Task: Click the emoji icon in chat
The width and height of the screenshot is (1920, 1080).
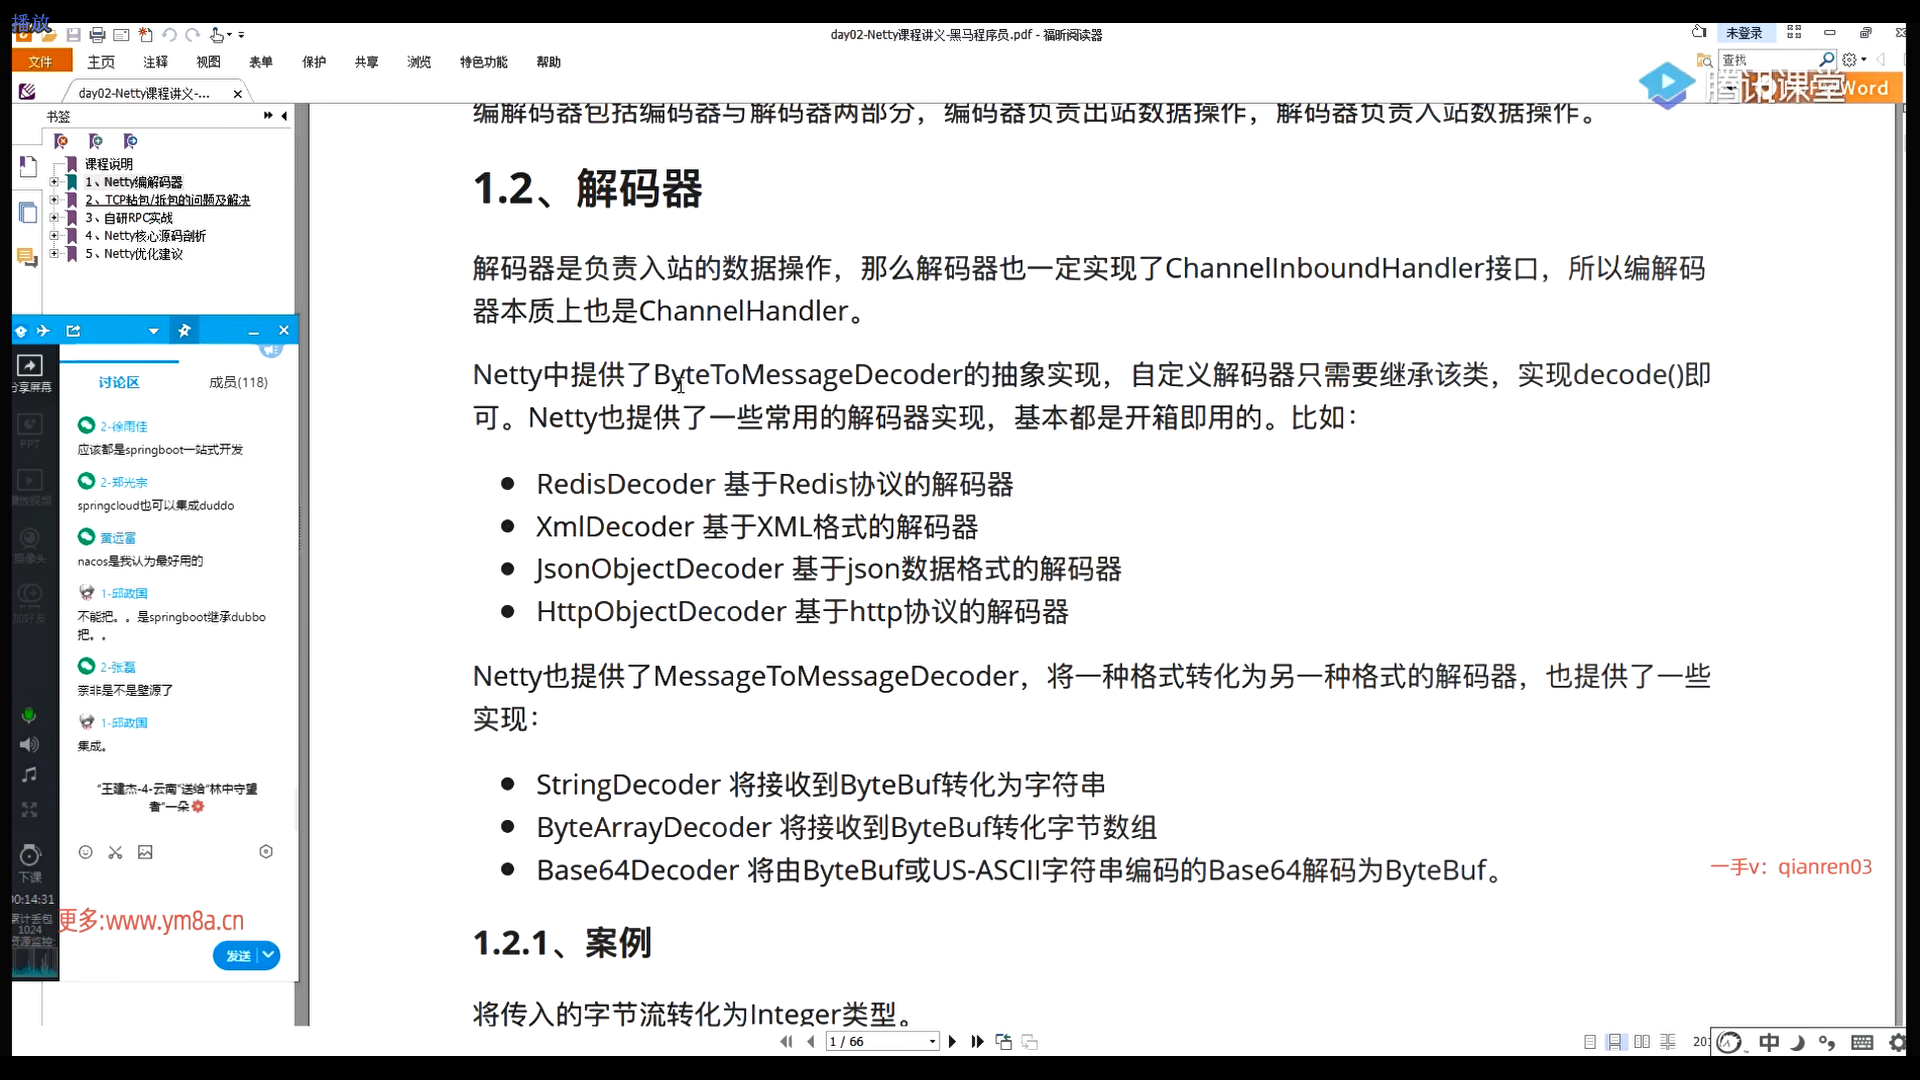Action: point(86,852)
